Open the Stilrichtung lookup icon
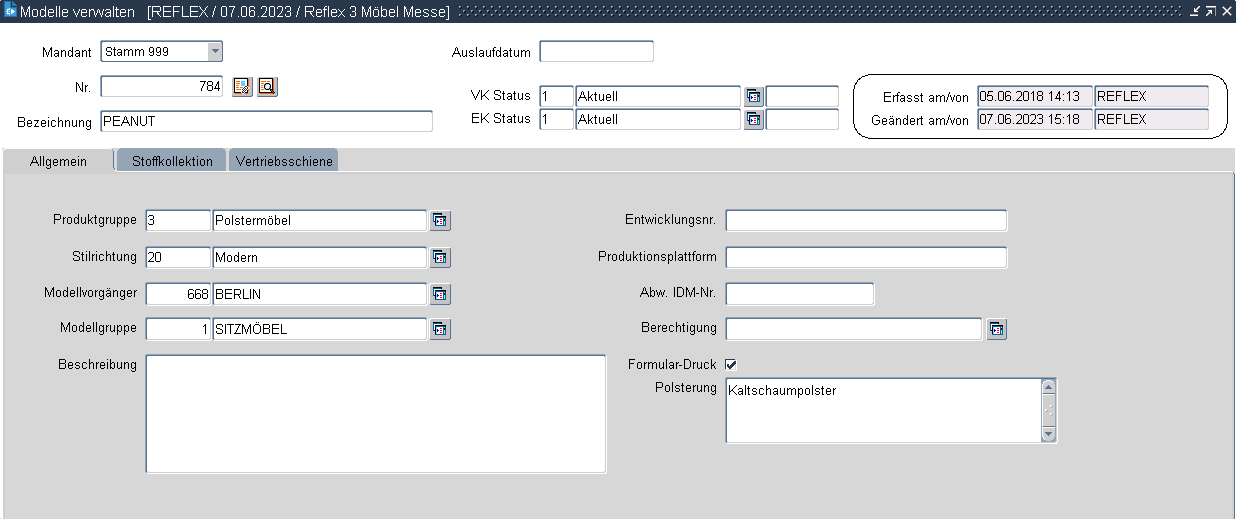 440,258
